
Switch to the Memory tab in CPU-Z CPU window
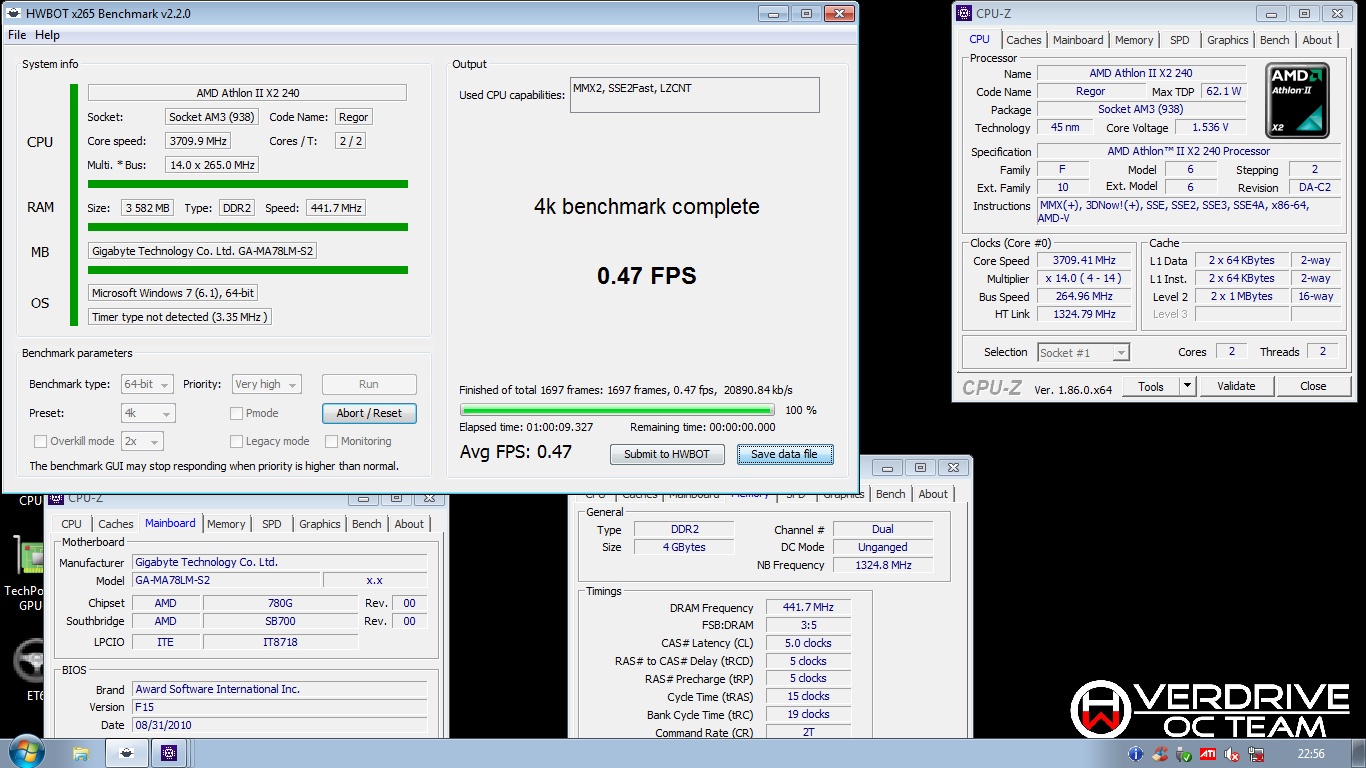(1134, 40)
